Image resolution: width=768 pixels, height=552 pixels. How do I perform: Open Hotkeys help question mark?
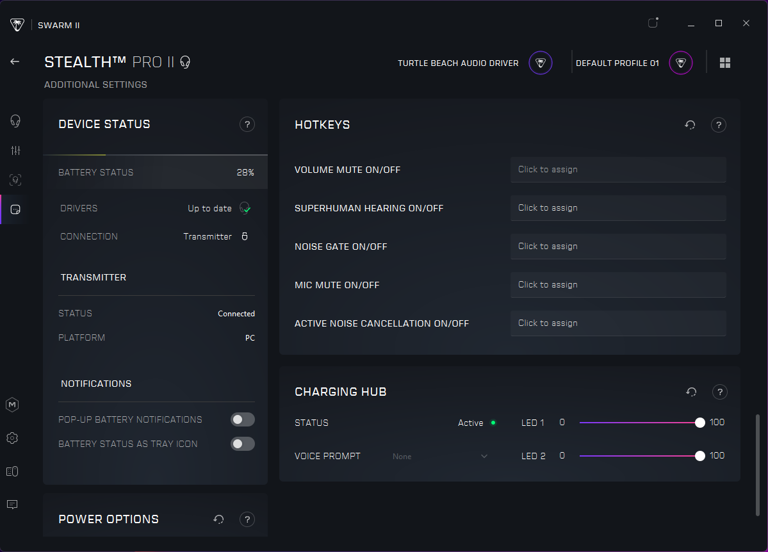719,125
